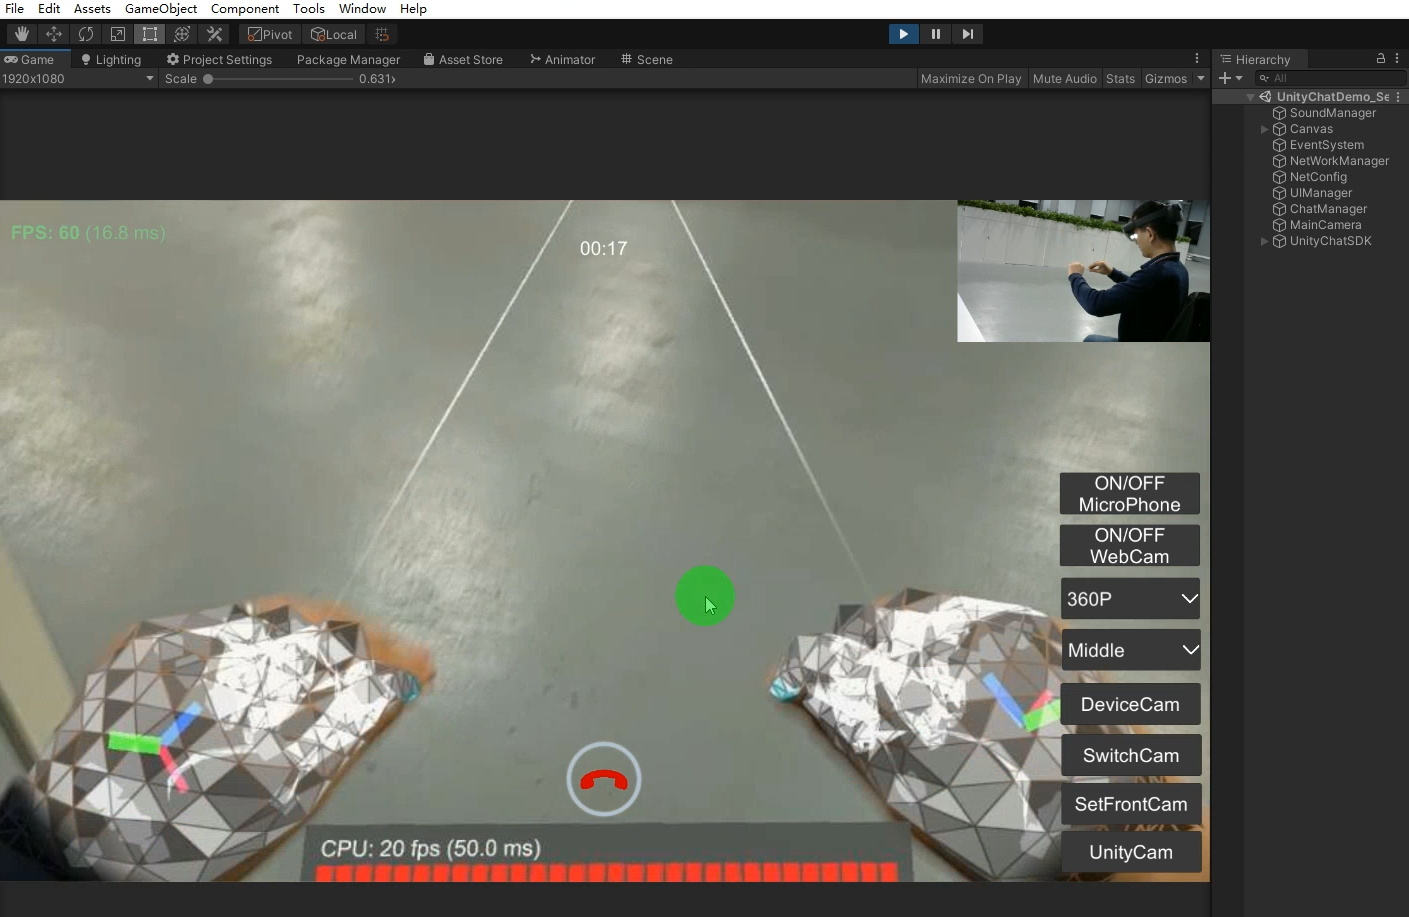Open the Window menu
This screenshot has width=1409, height=917.
point(362,9)
